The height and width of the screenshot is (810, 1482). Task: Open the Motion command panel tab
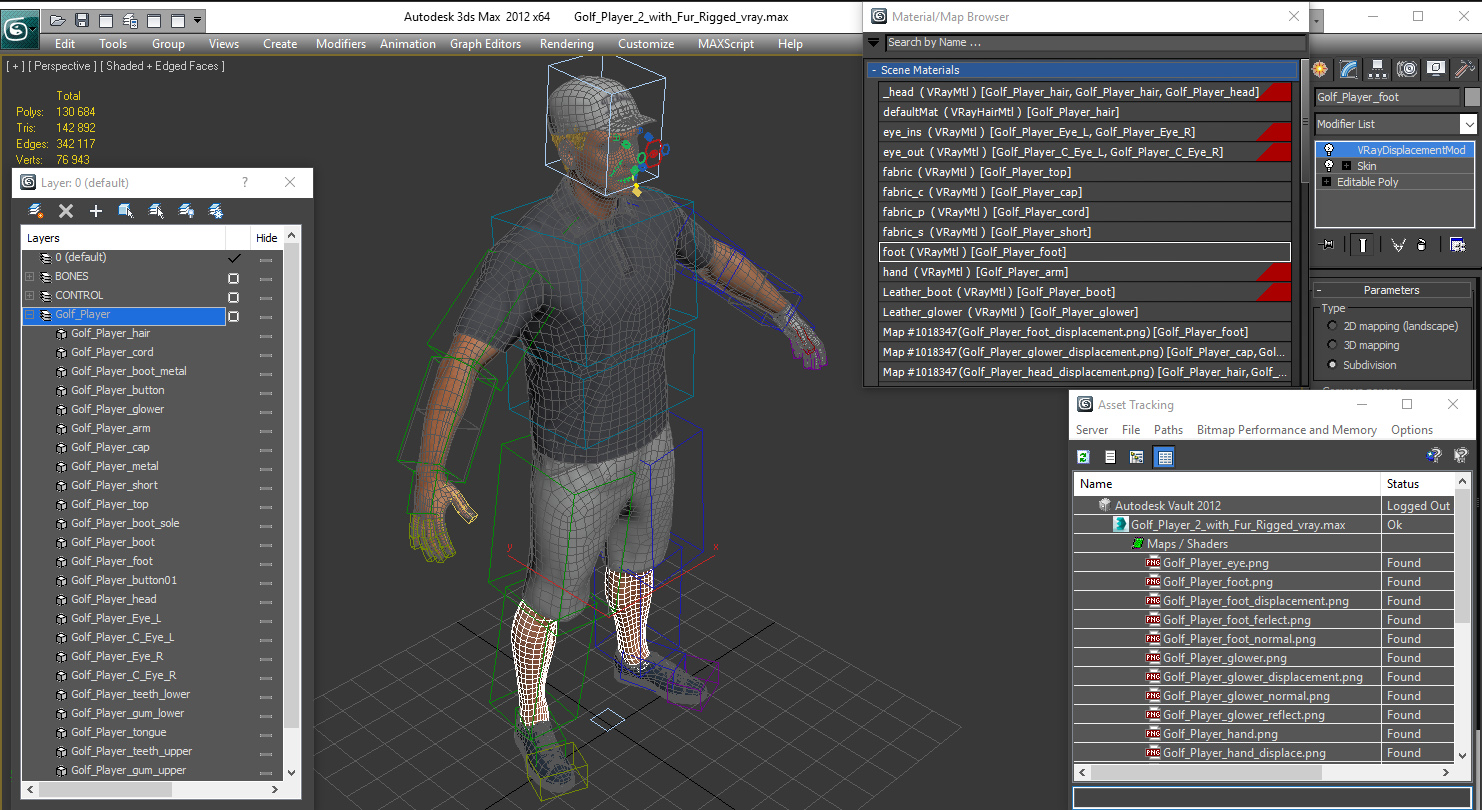coord(1407,69)
